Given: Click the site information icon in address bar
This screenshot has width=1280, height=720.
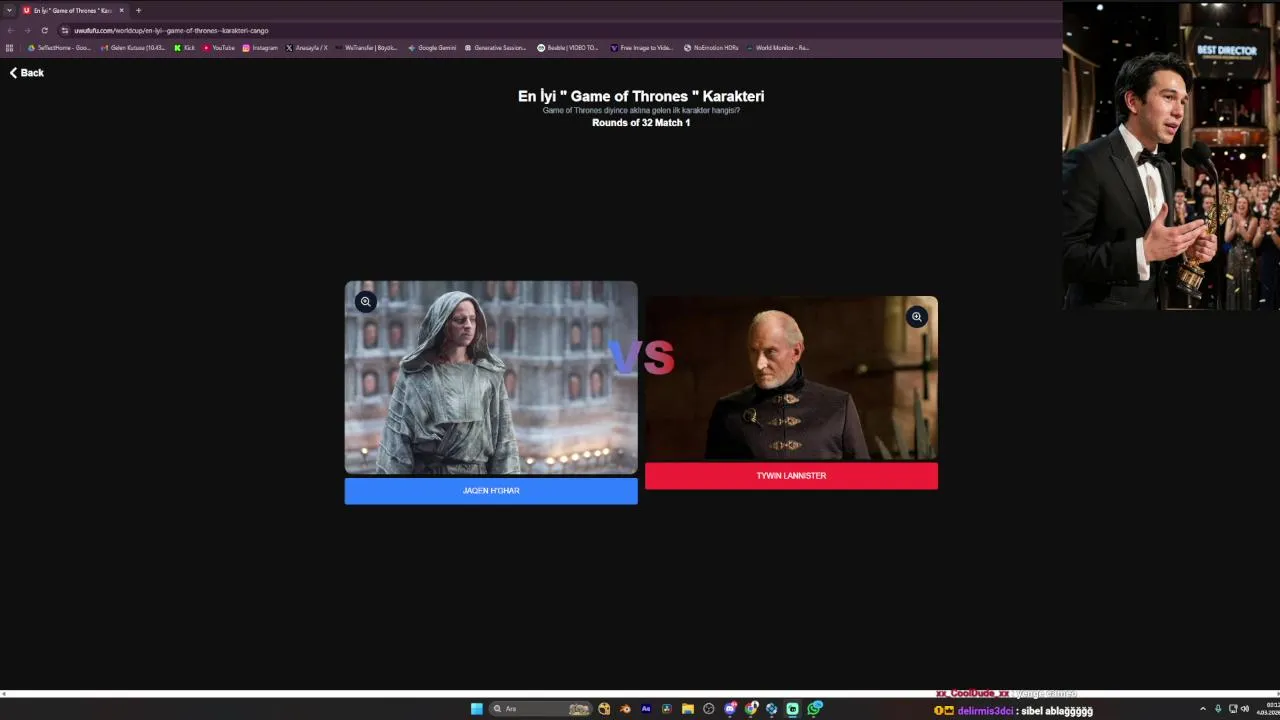Looking at the screenshot, I should pyautogui.click(x=65, y=30).
